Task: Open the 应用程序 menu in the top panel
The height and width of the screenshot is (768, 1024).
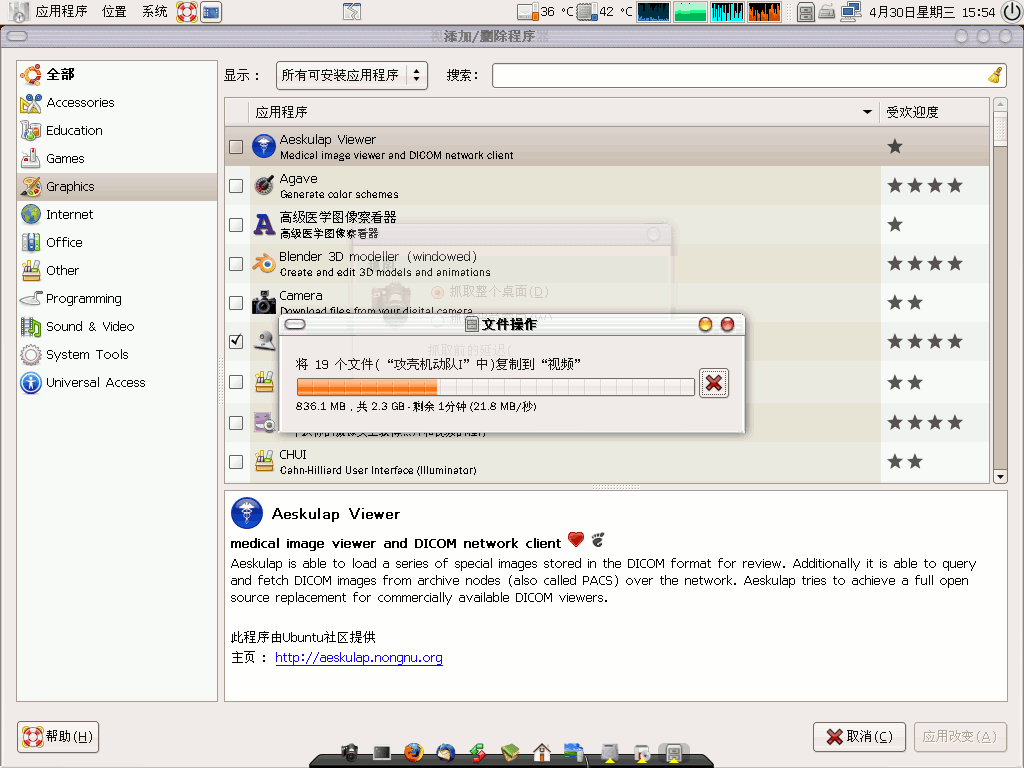Action: [x=61, y=12]
